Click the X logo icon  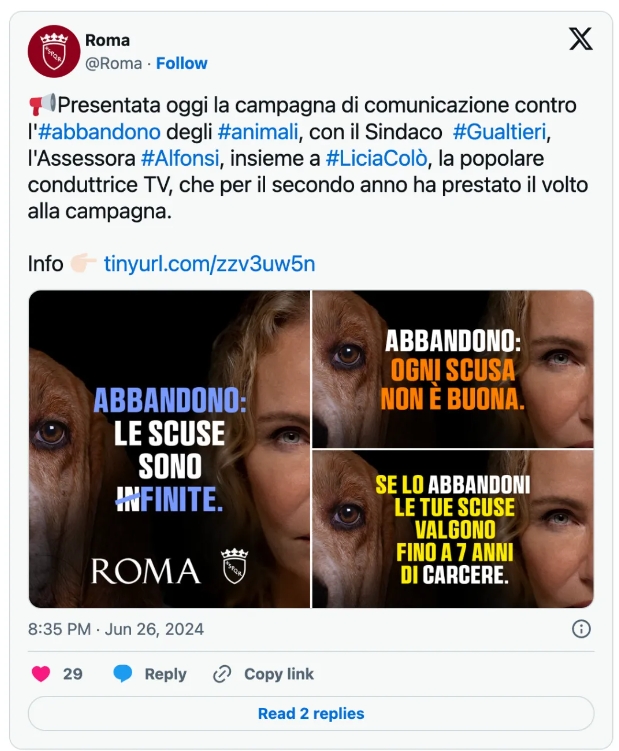point(581,39)
